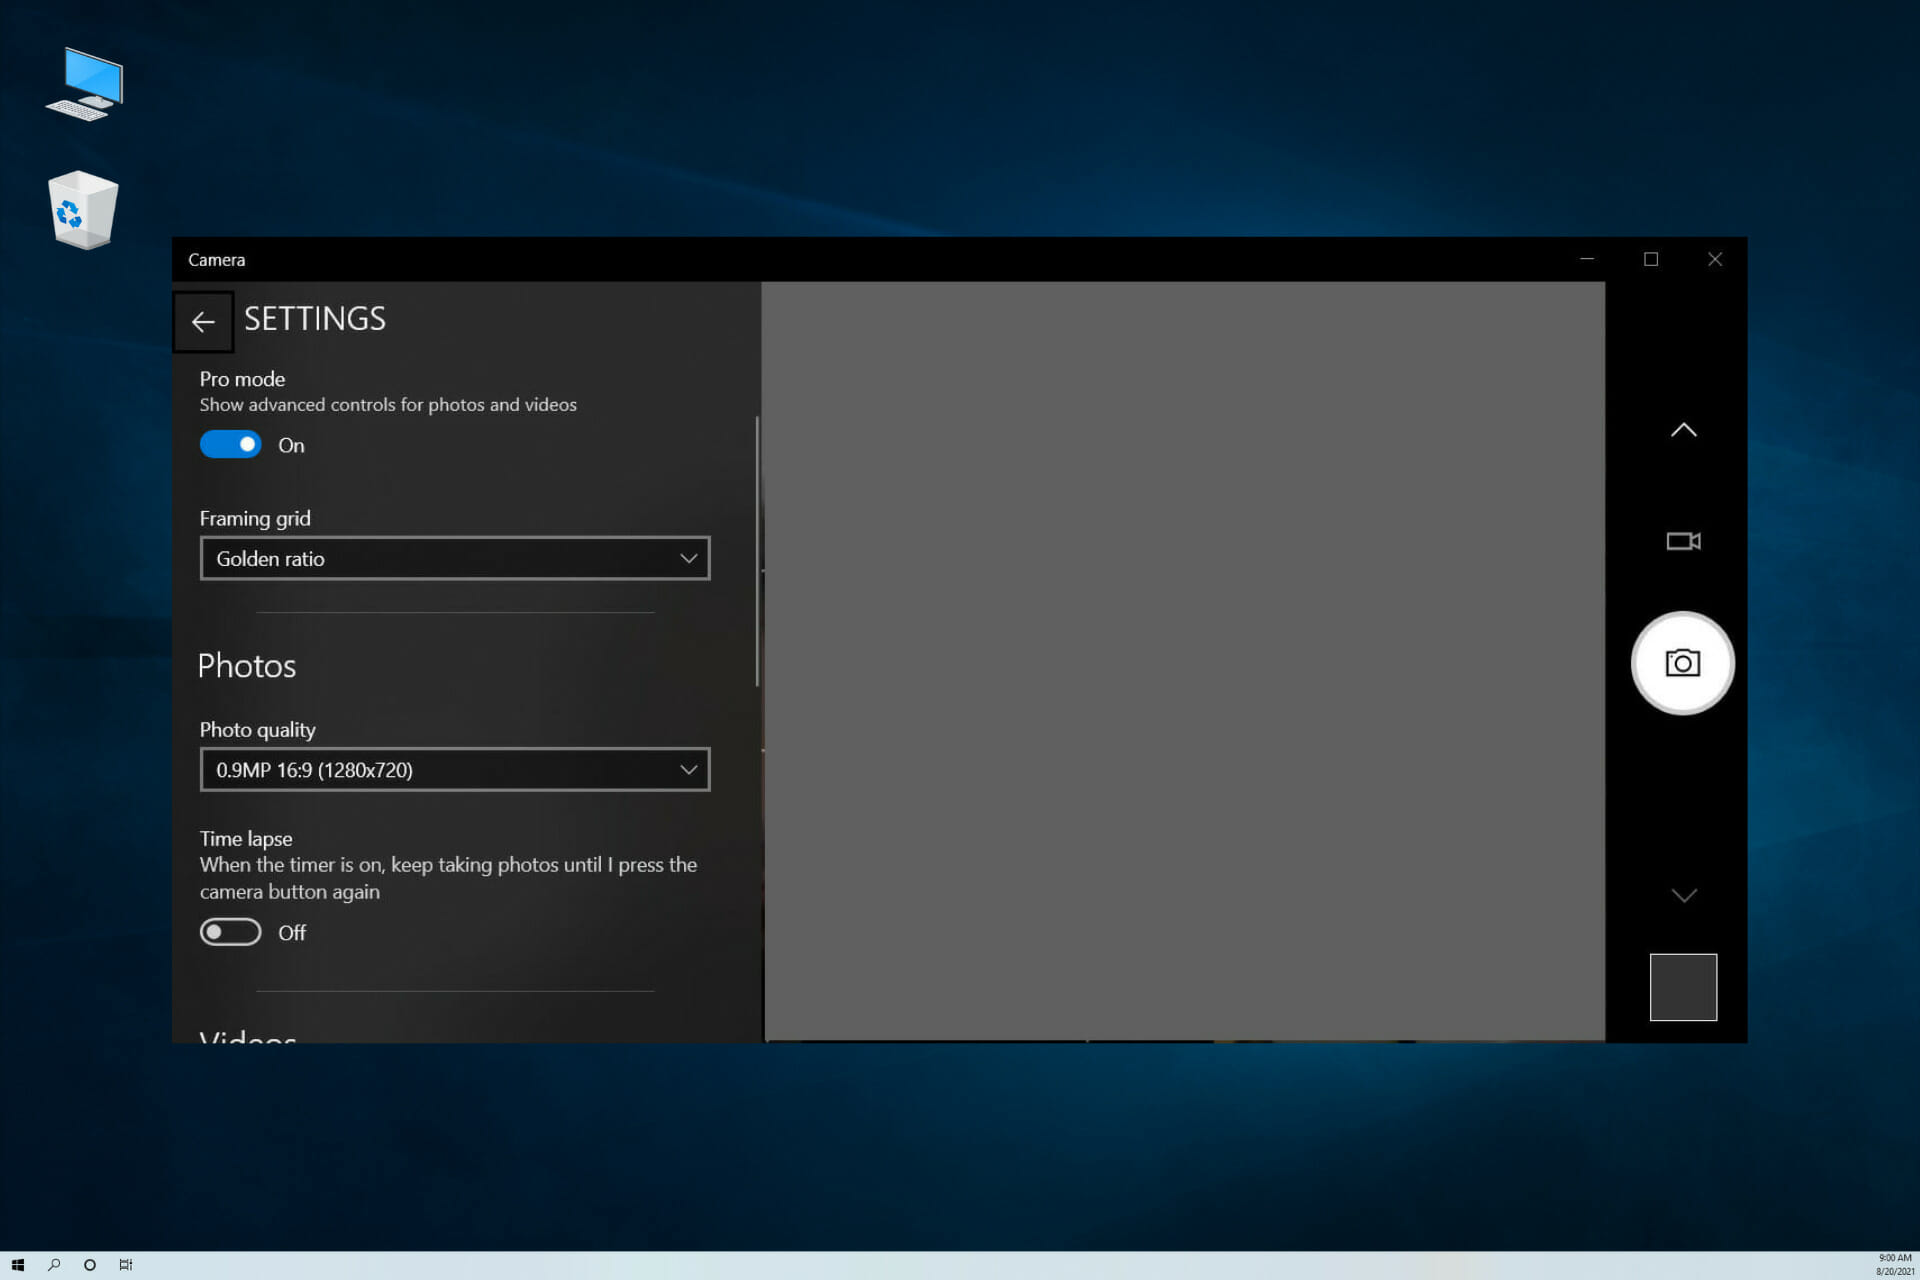Click the up chevron above video mode

tap(1683, 430)
